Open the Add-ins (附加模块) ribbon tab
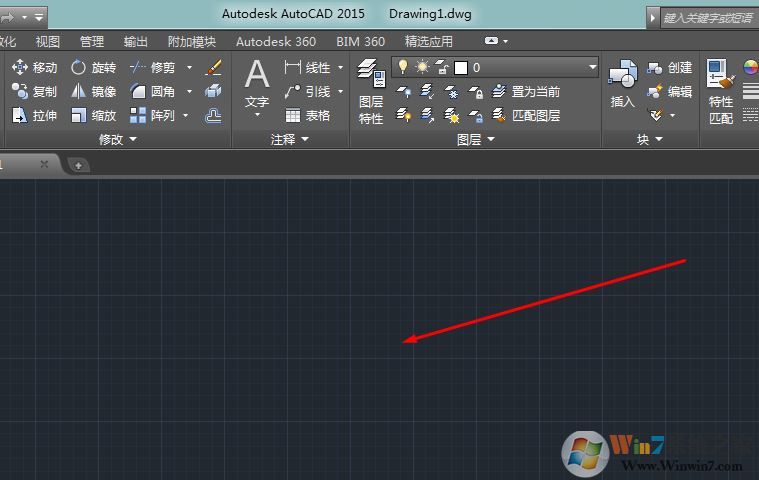The image size is (759, 480). [192, 42]
